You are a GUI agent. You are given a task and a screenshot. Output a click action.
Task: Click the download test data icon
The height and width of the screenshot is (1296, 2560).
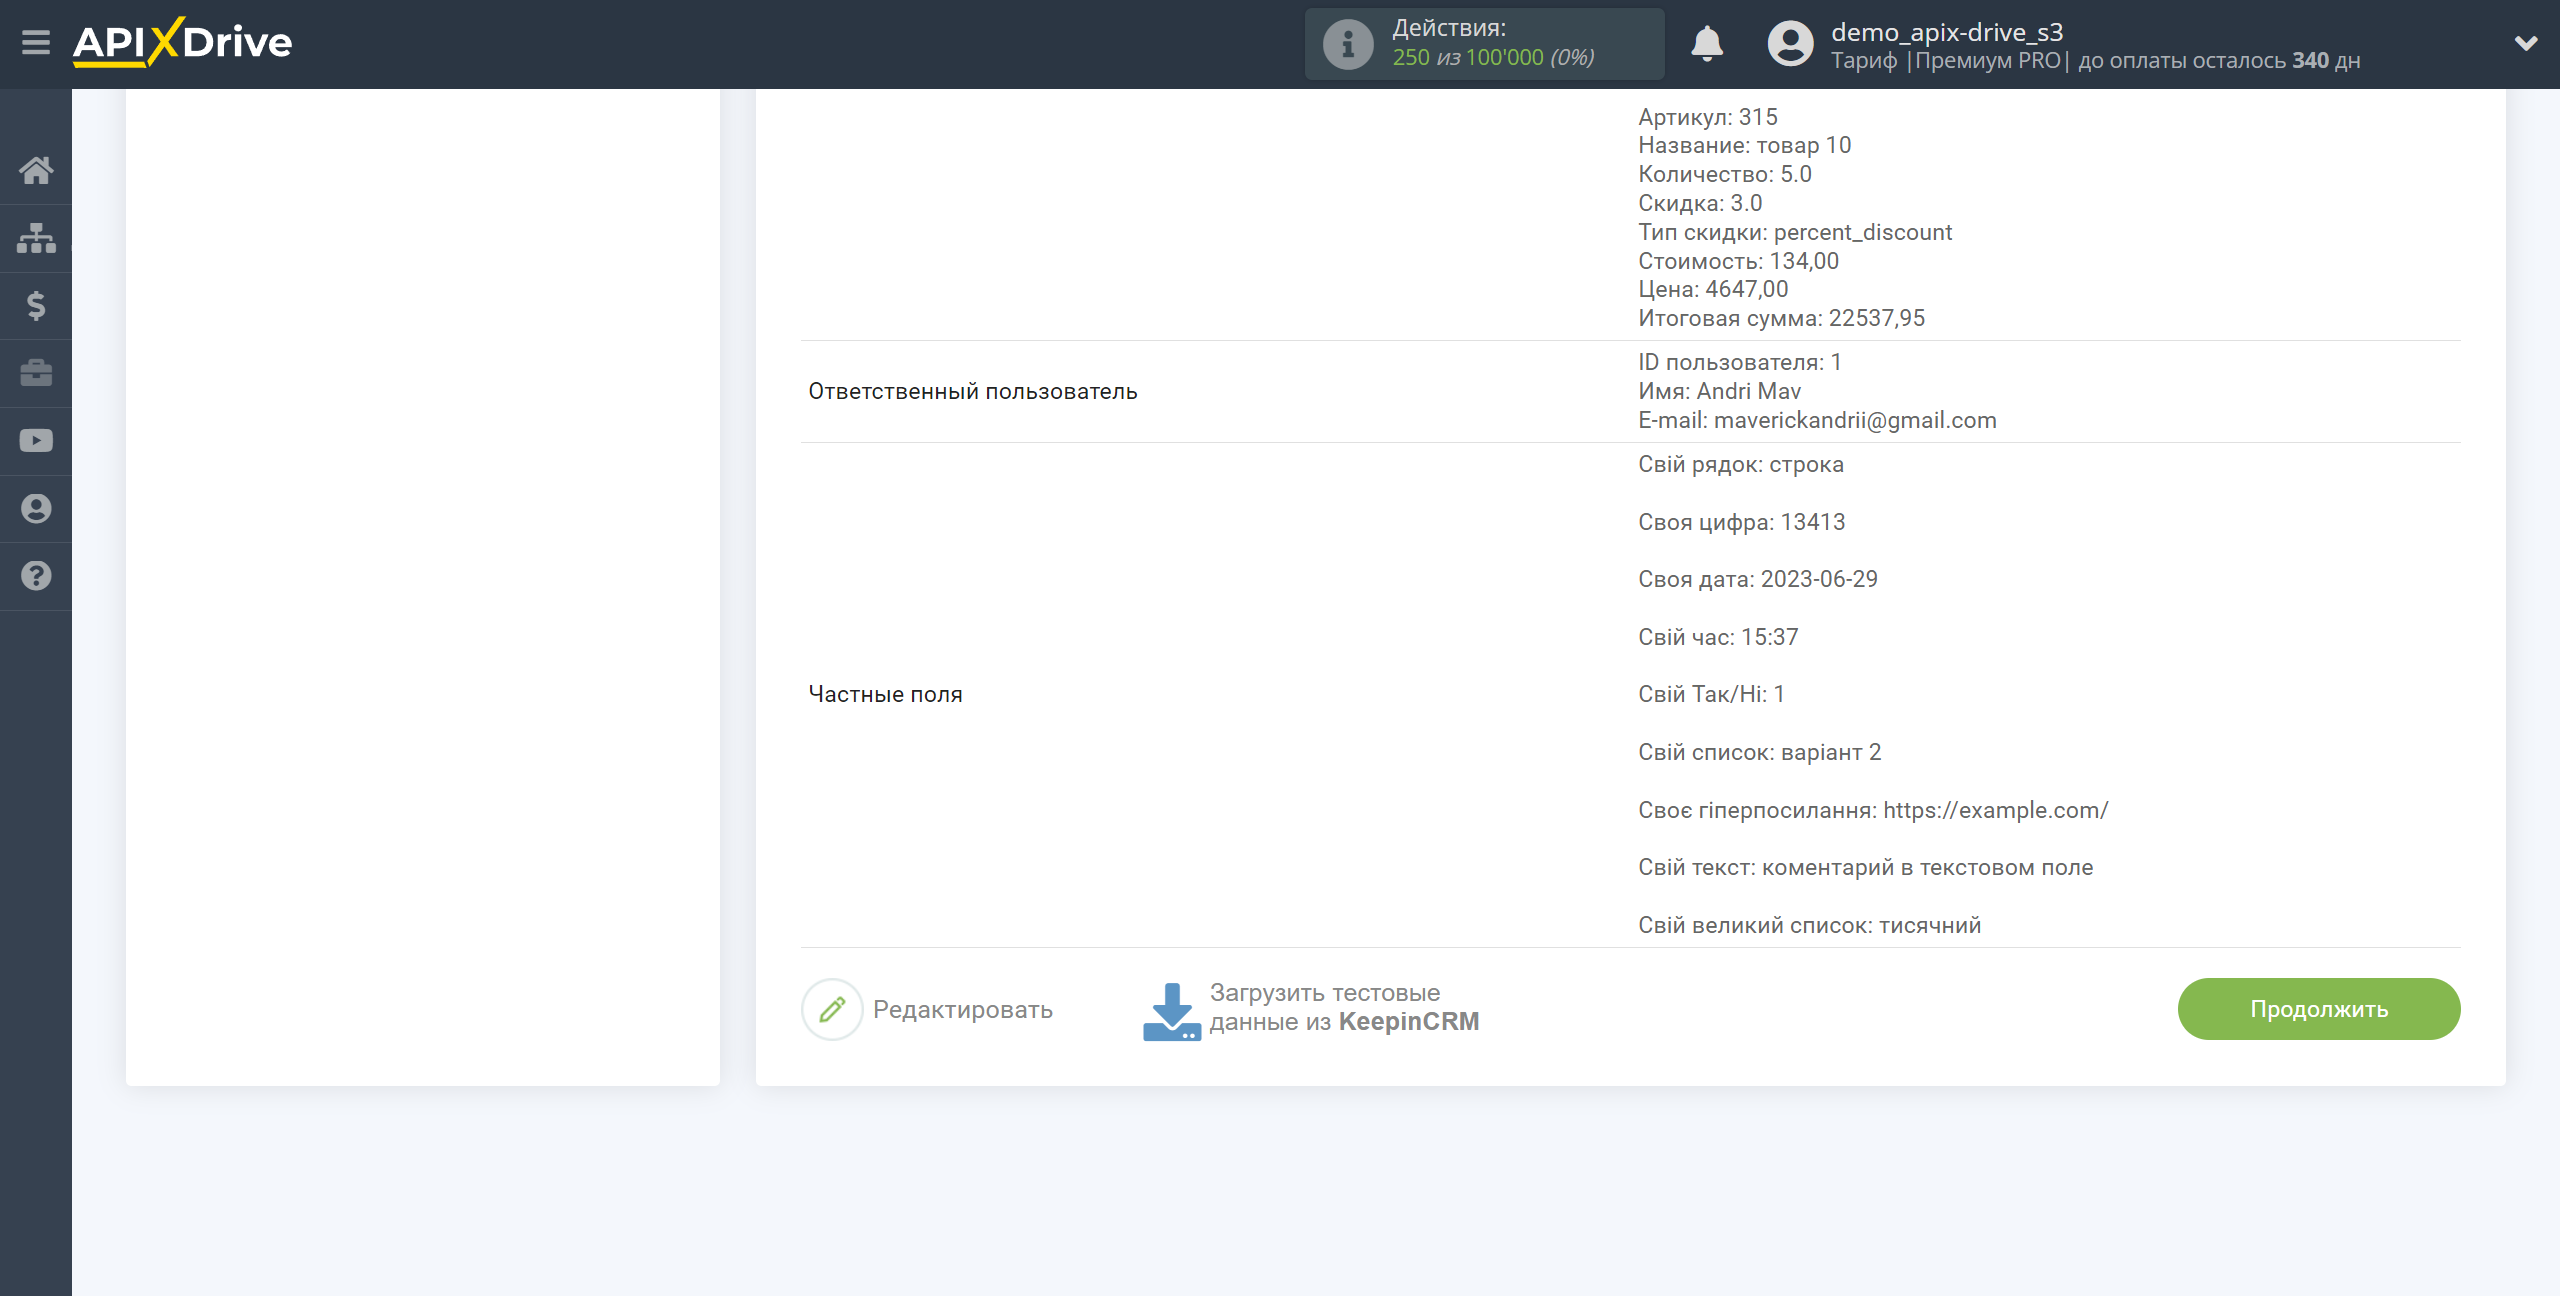point(1172,1011)
